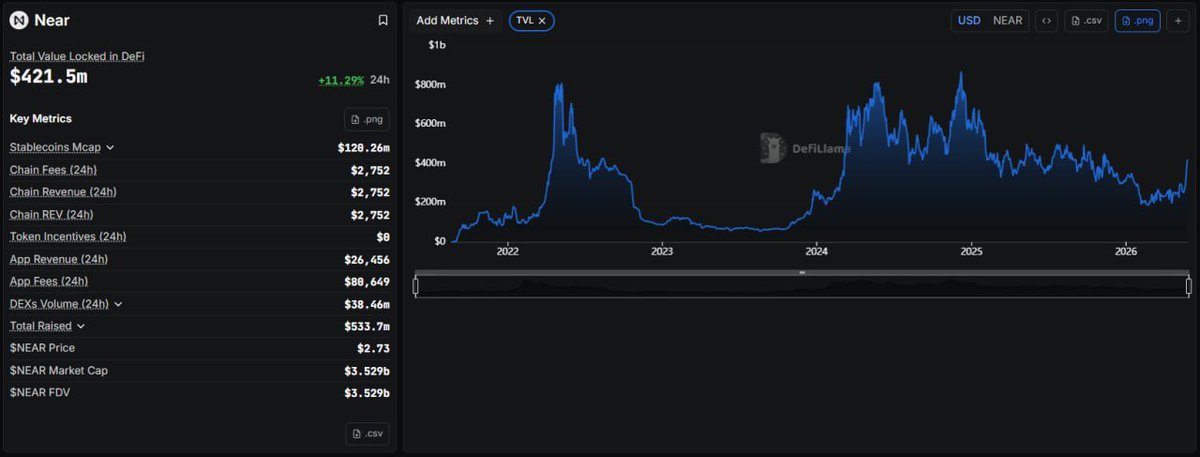
Task: Click Chain REV (24h) label
Action: 51,214
